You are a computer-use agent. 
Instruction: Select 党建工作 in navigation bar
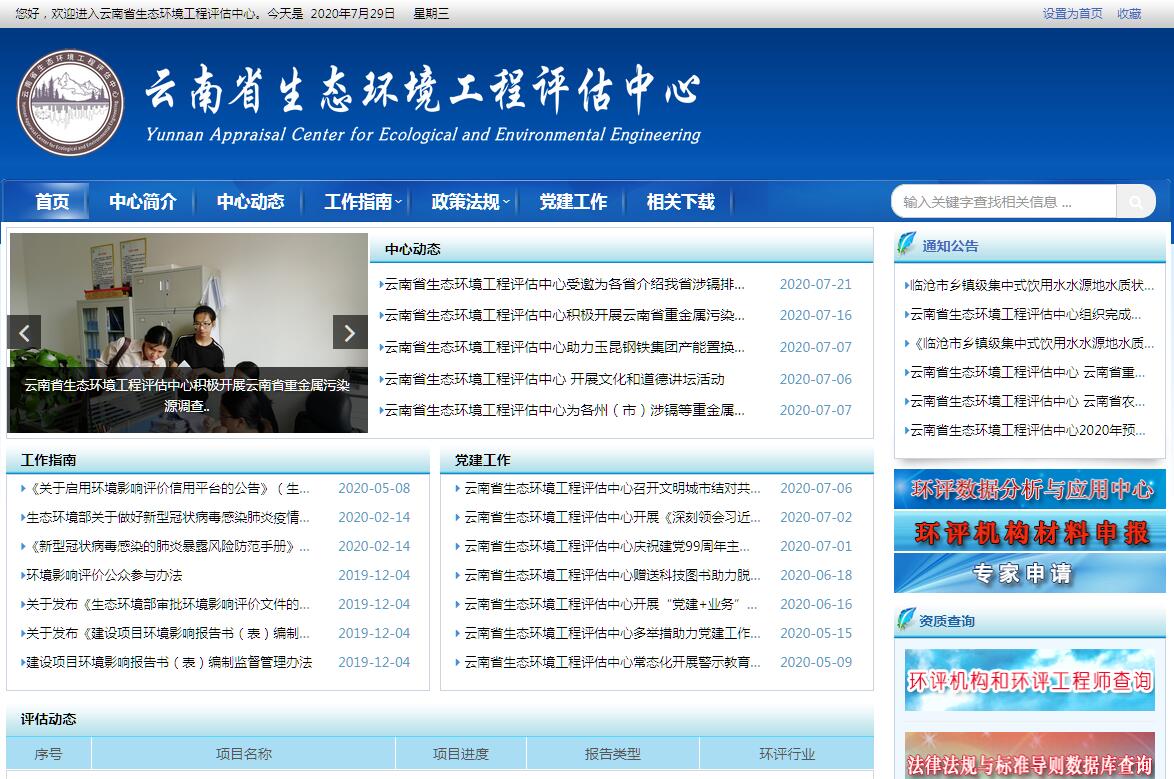573,202
